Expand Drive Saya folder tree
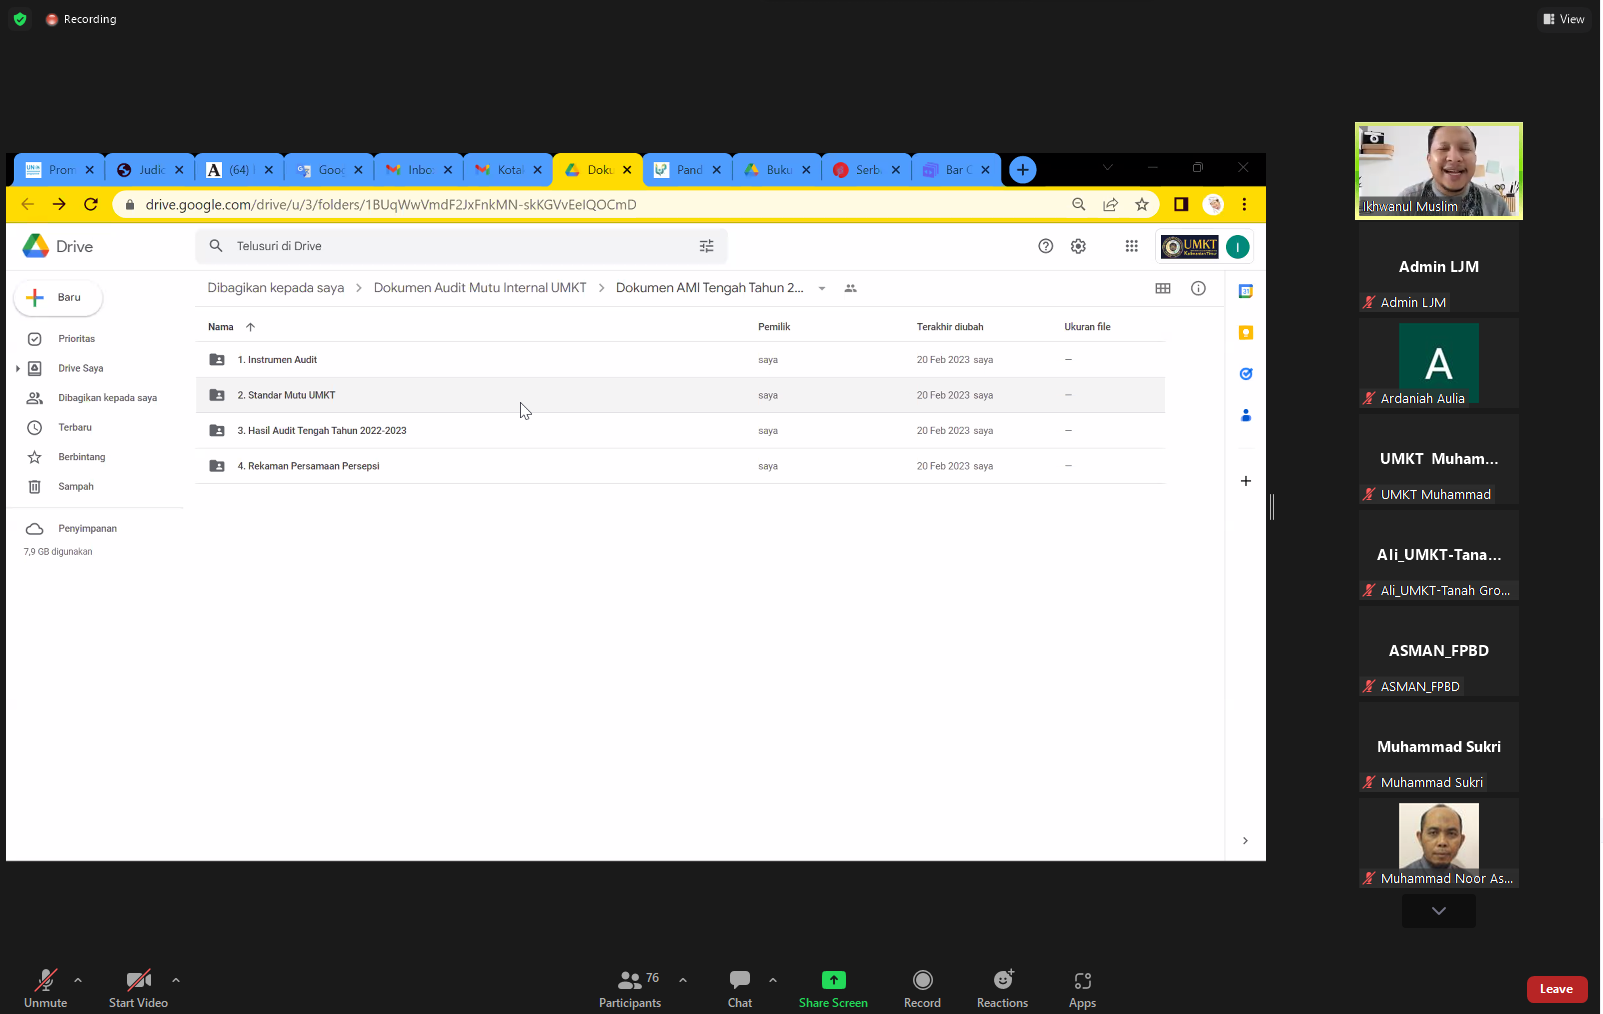 point(18,369)
